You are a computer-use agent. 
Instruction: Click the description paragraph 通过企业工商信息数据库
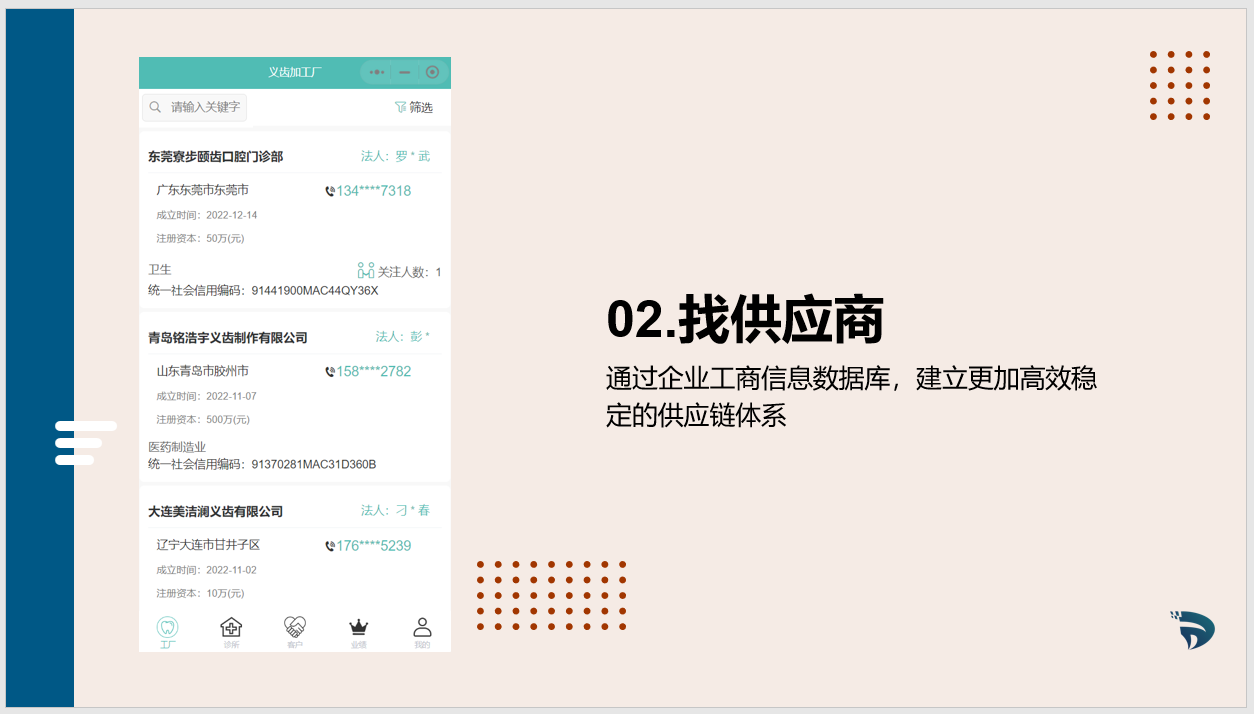click(x=851, y=397)
